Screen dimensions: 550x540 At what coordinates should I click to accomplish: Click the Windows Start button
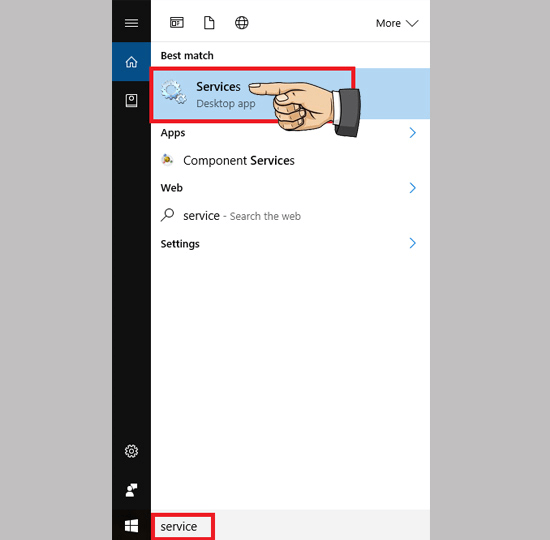click(131, 526)
